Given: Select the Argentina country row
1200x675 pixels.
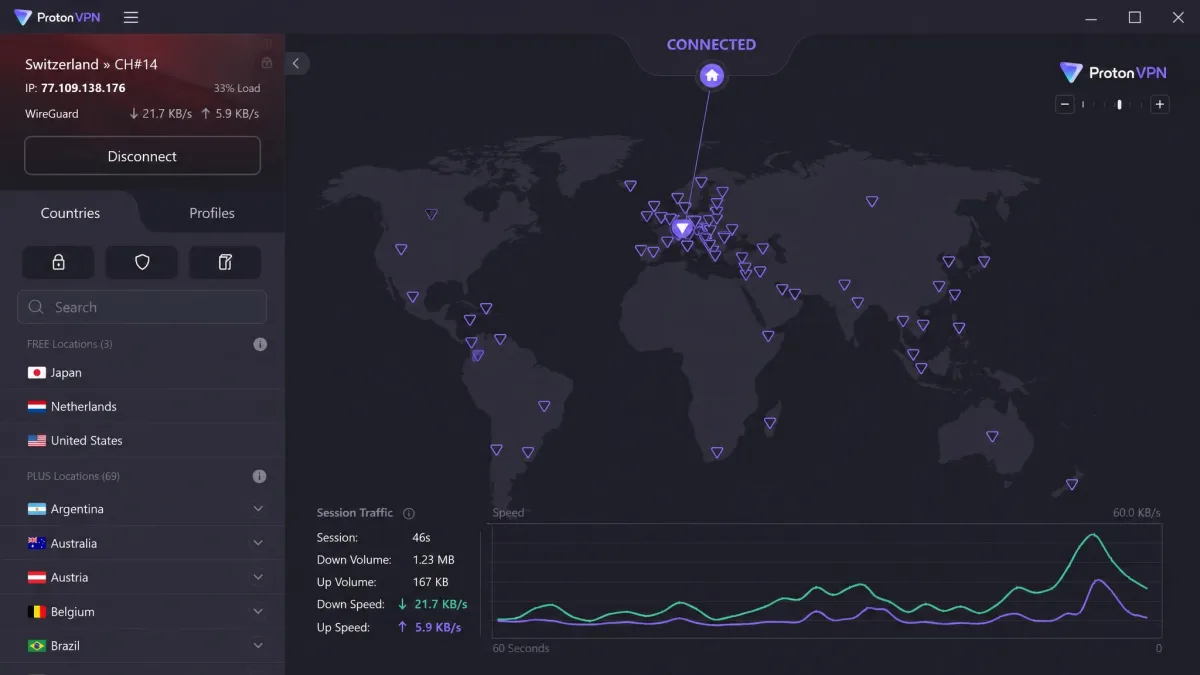Looking at the screenshot, I should pos(142,509).
